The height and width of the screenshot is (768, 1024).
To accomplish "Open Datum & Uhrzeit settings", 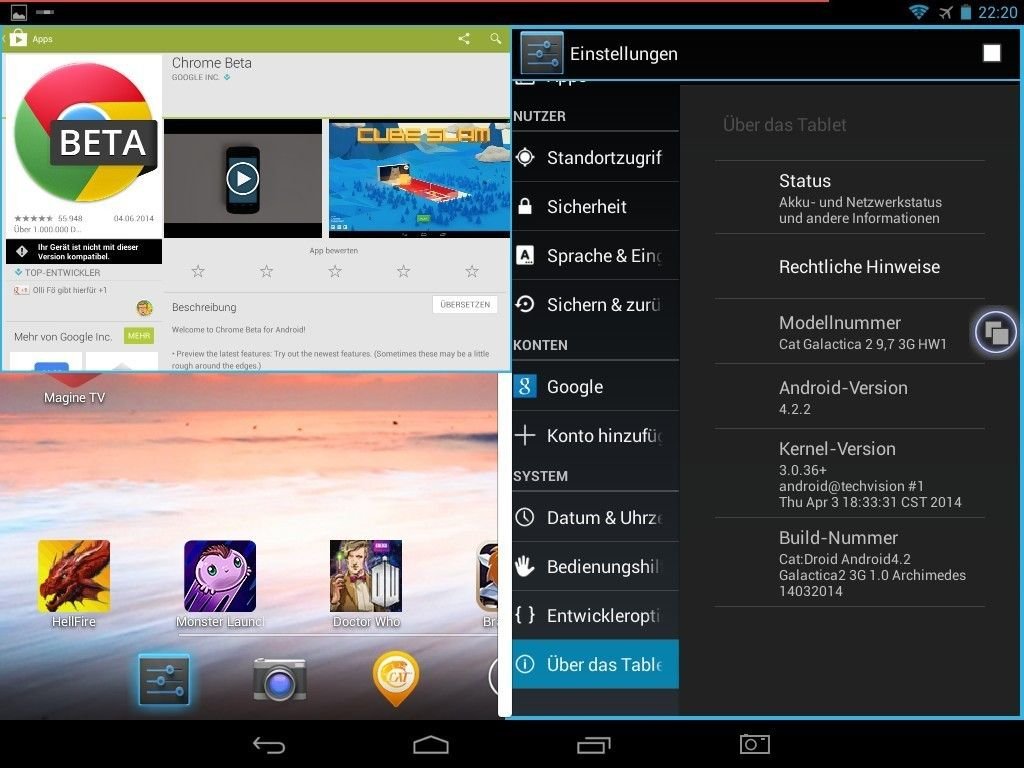I will click(x=596, y=517).
